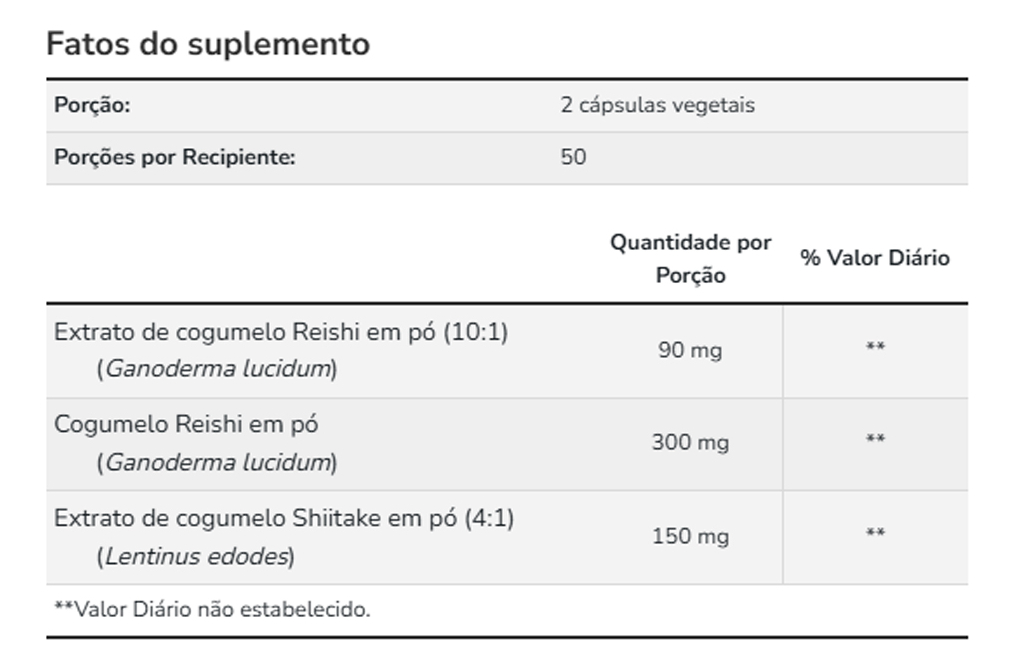Select the "Porção:" row label

pos(92,105)
